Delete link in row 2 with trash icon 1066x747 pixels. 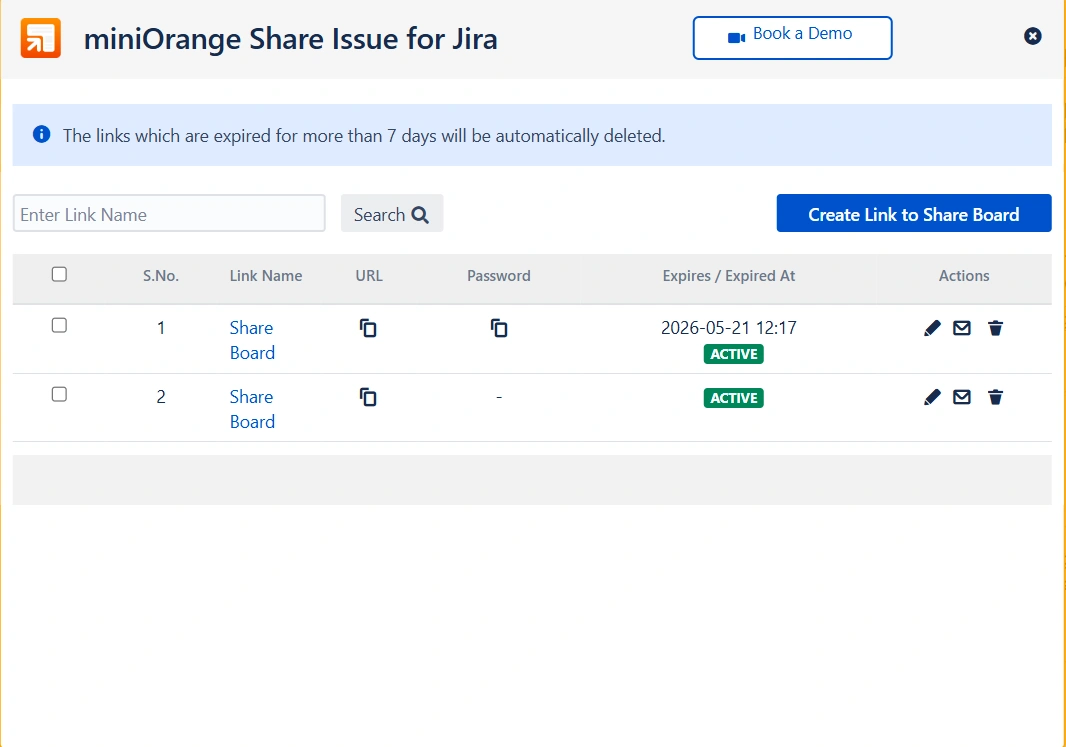click(995, 397)
